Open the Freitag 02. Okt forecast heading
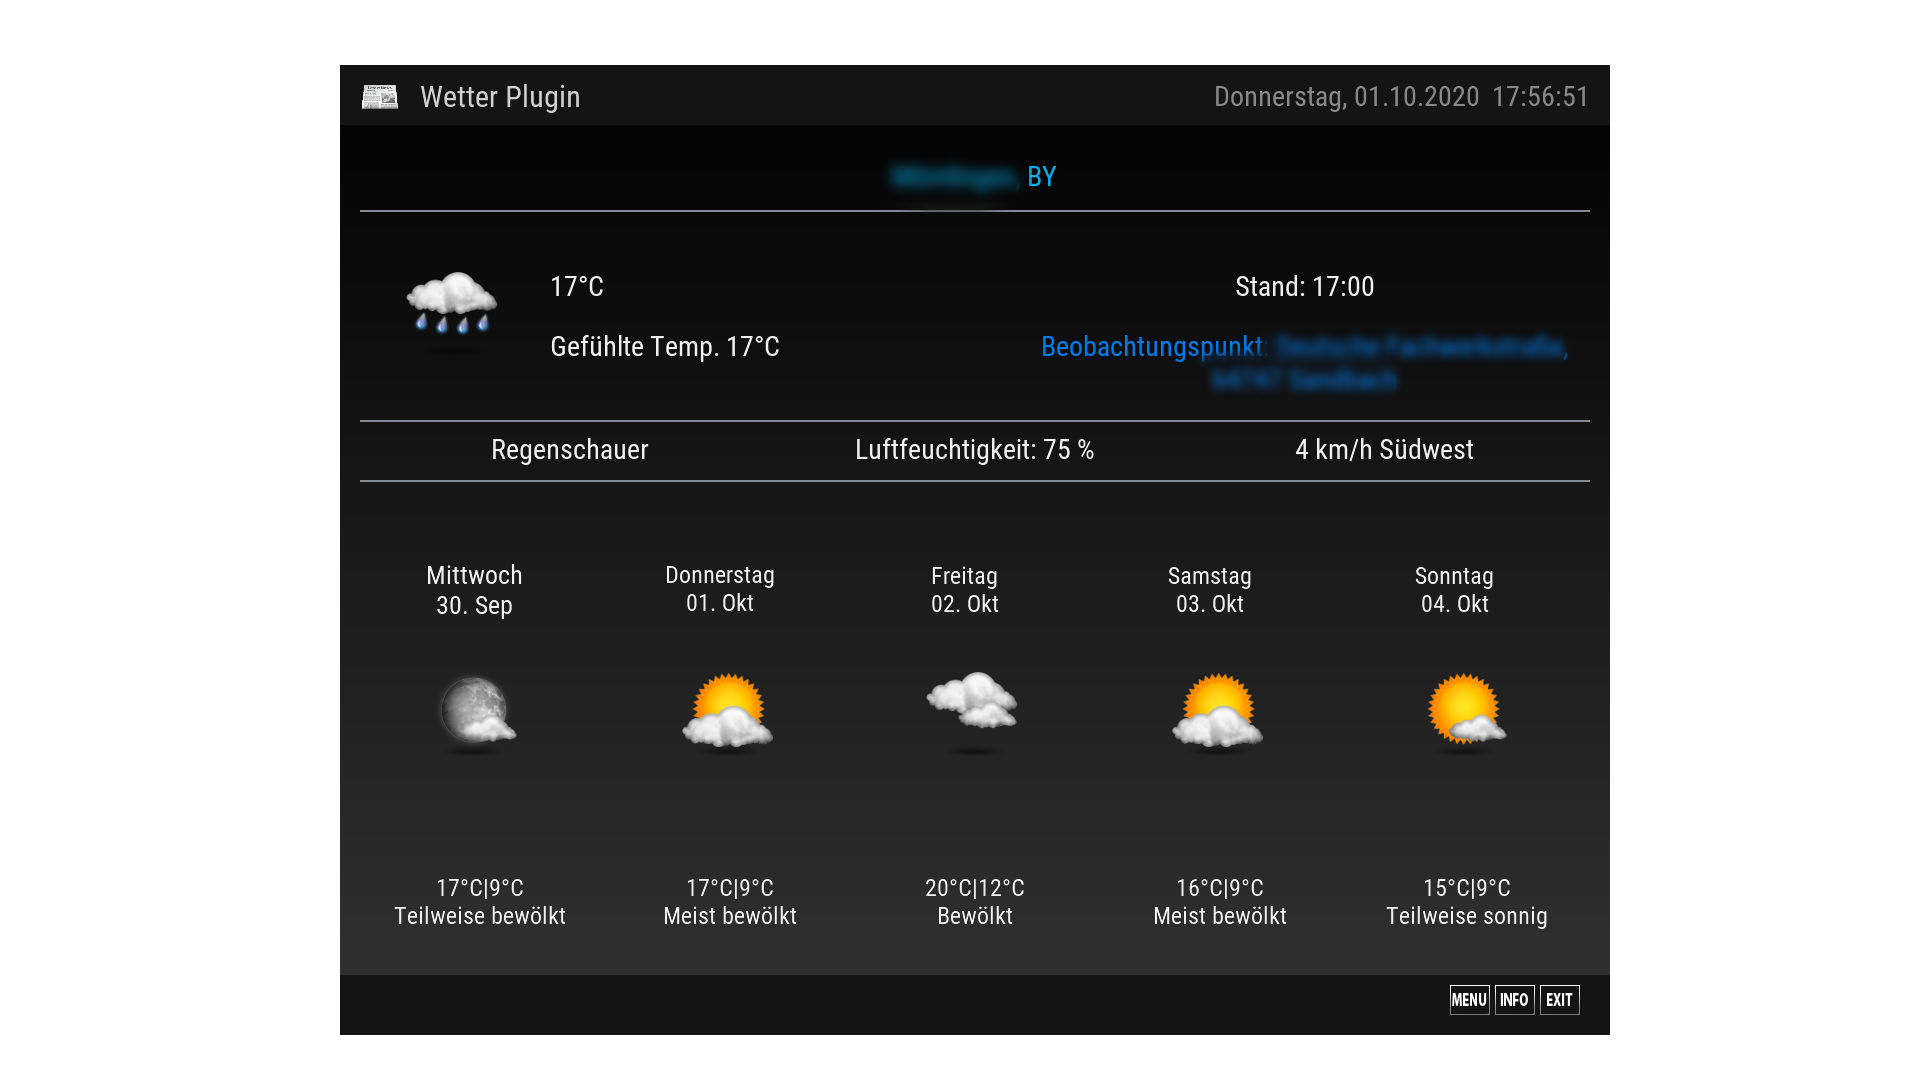 964,590
